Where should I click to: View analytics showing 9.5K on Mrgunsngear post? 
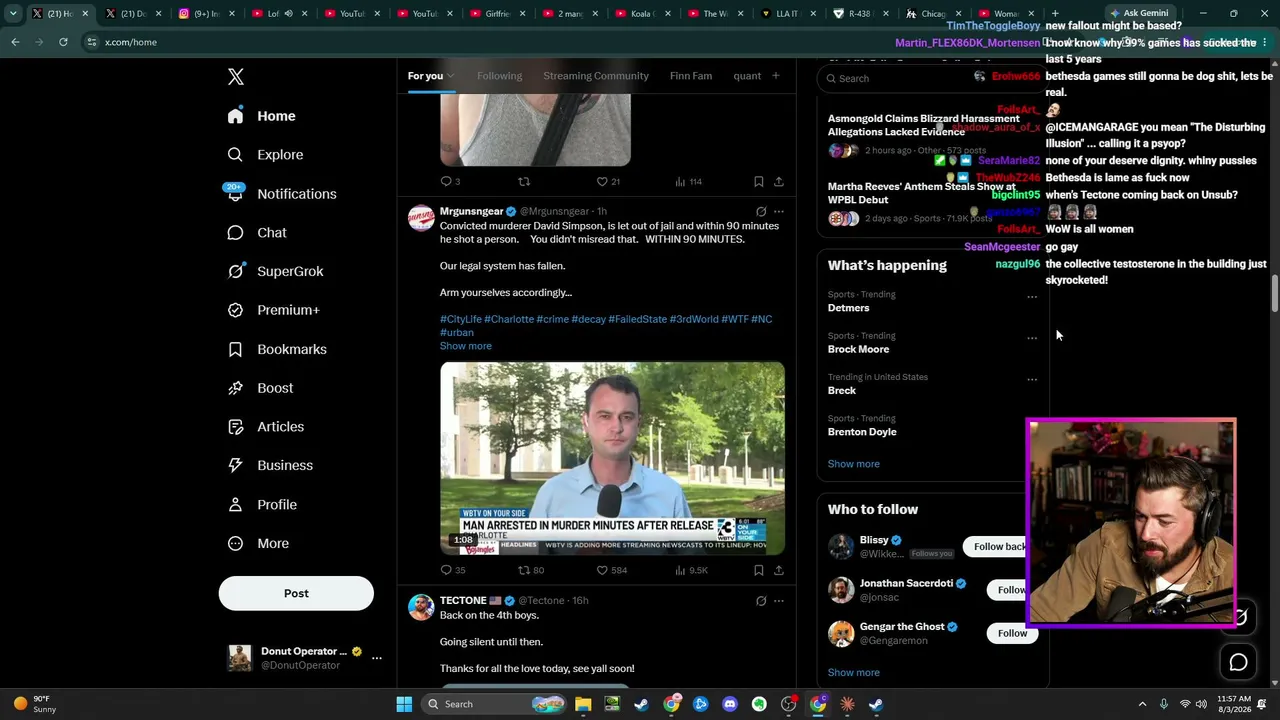(x=691, y=570)
